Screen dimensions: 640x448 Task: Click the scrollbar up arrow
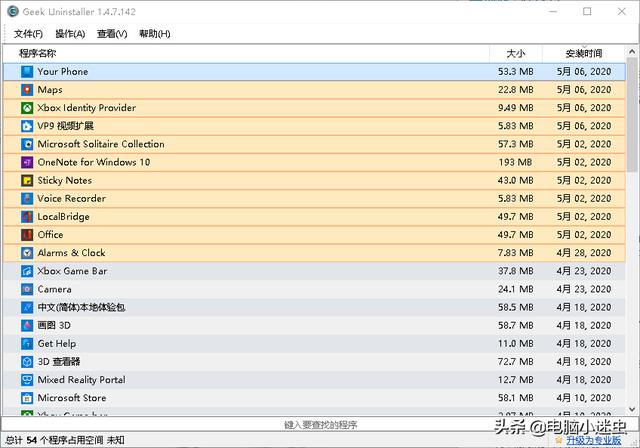coord(632,52)
